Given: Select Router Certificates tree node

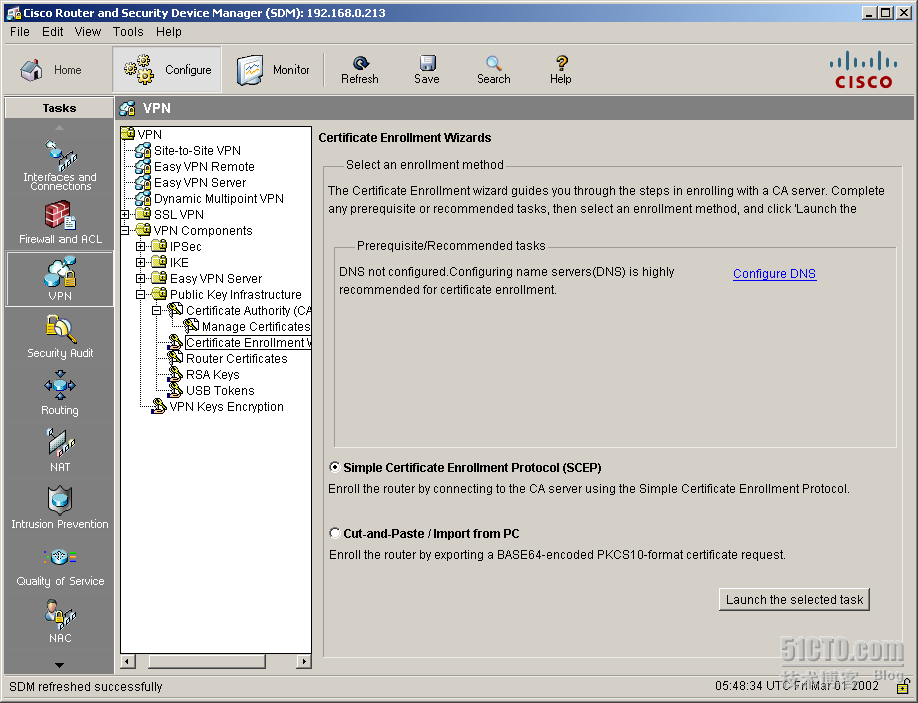Looking at the screenshot, I should tap(237, 359).
